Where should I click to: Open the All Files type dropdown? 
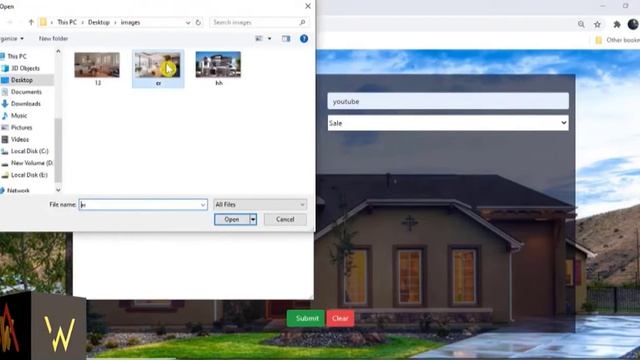(260, 204)
